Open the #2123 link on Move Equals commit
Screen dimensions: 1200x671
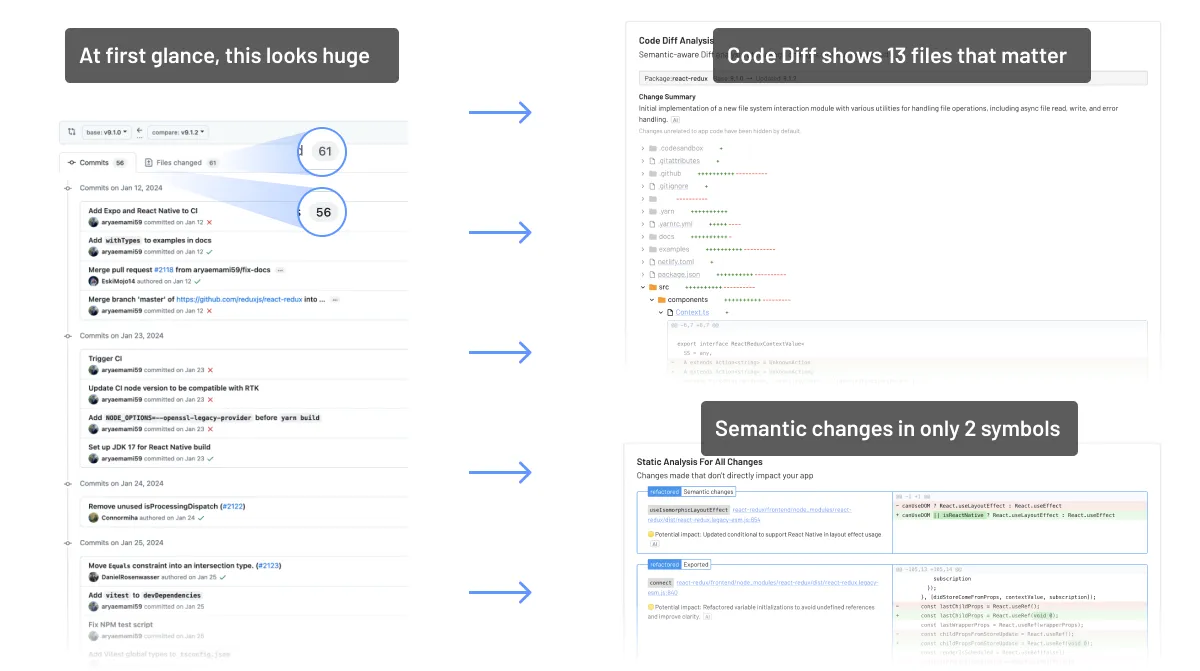point(268,566)
